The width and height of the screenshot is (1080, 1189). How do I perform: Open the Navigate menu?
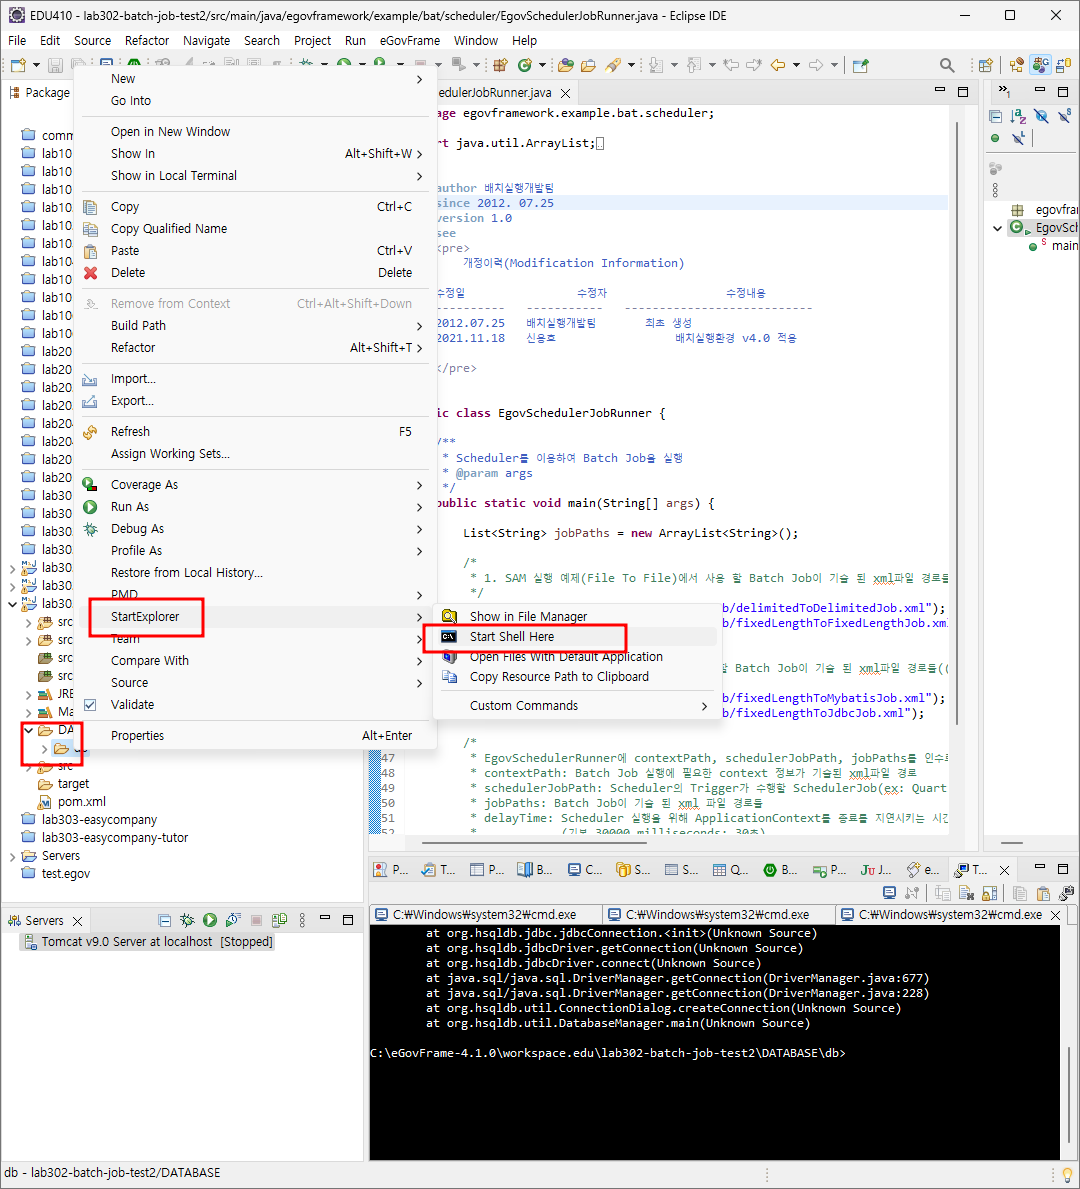coord(206,40)
